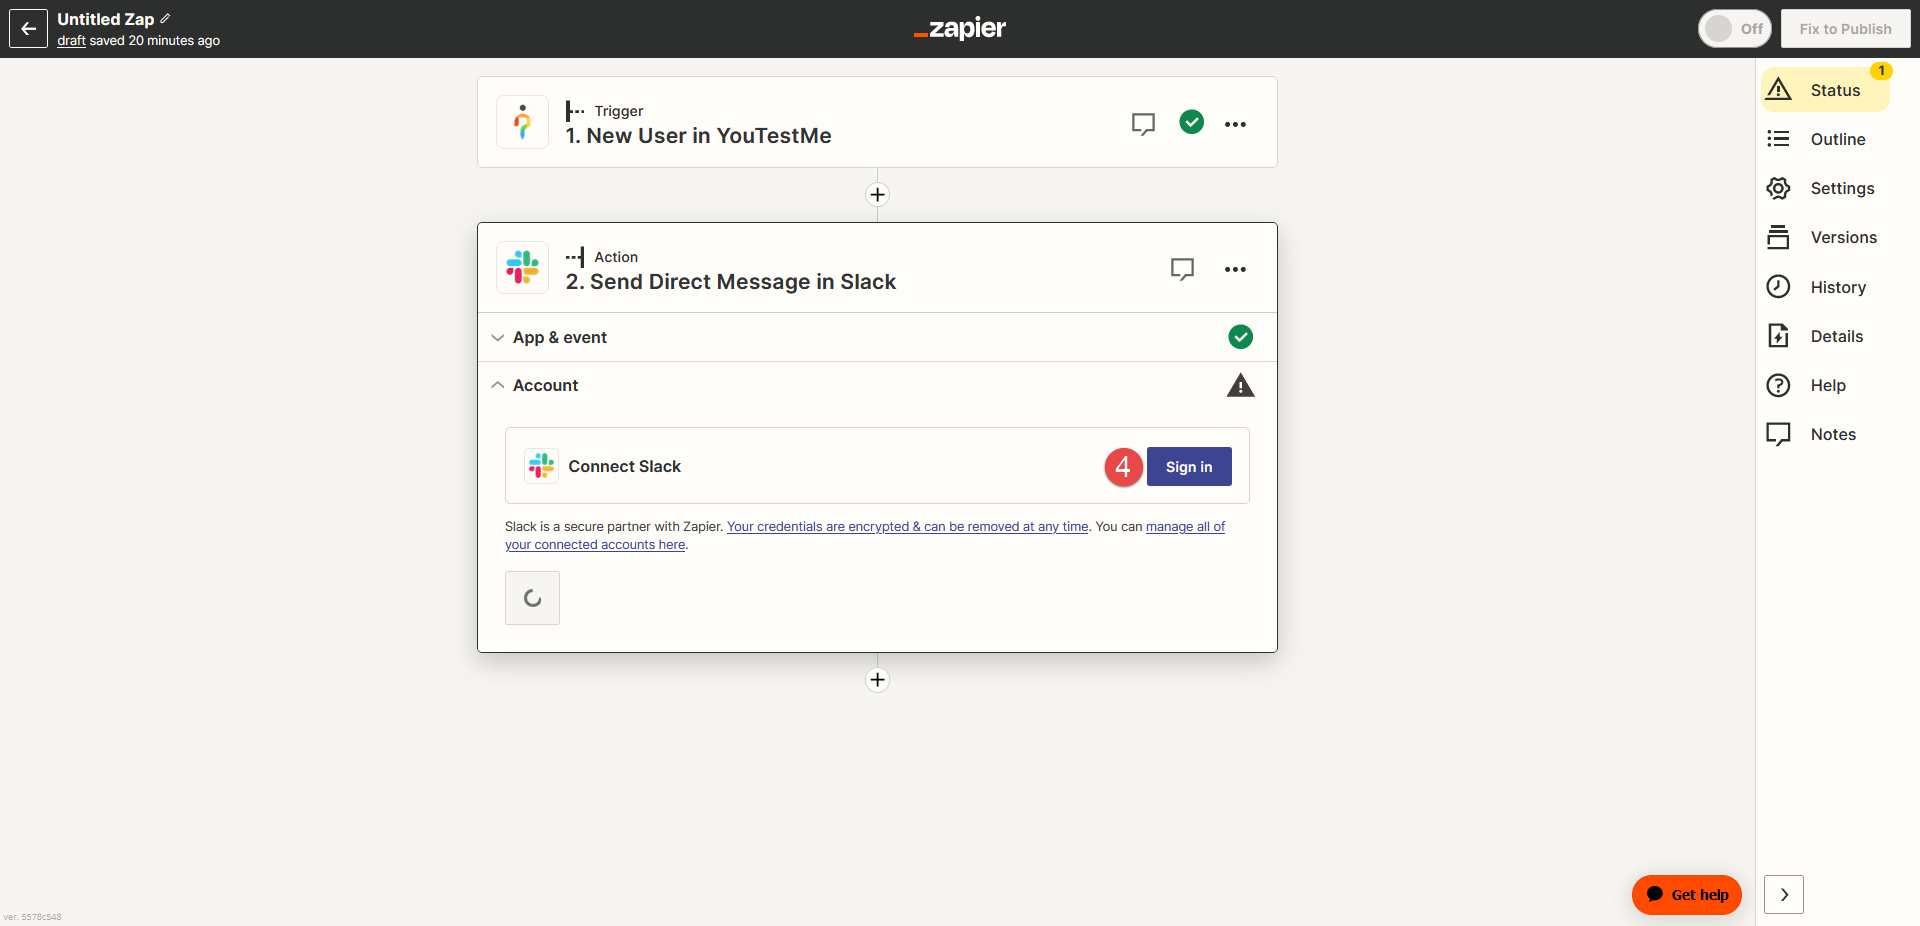Select the Send Direct Message in Slack title
Screen dimensions: 1920x926
731,282
